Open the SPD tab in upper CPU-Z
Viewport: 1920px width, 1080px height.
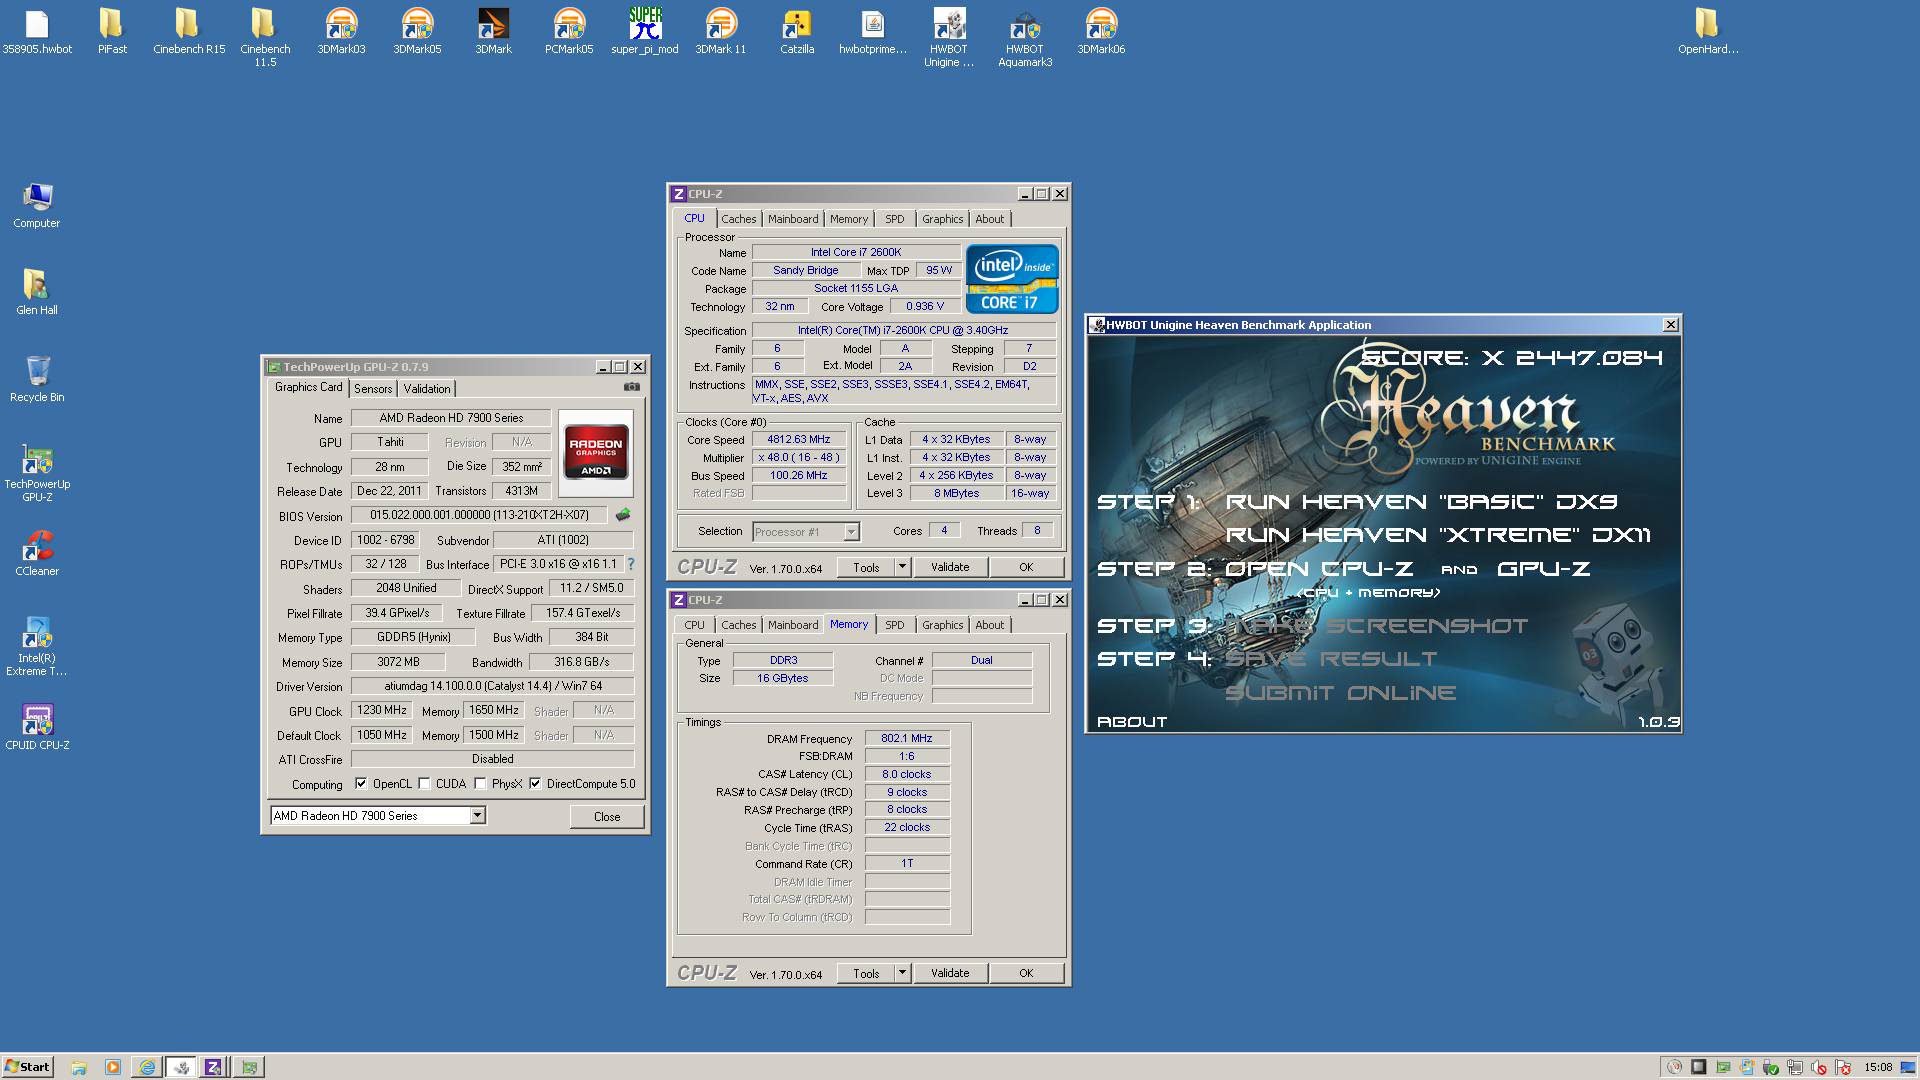(895, 219)
